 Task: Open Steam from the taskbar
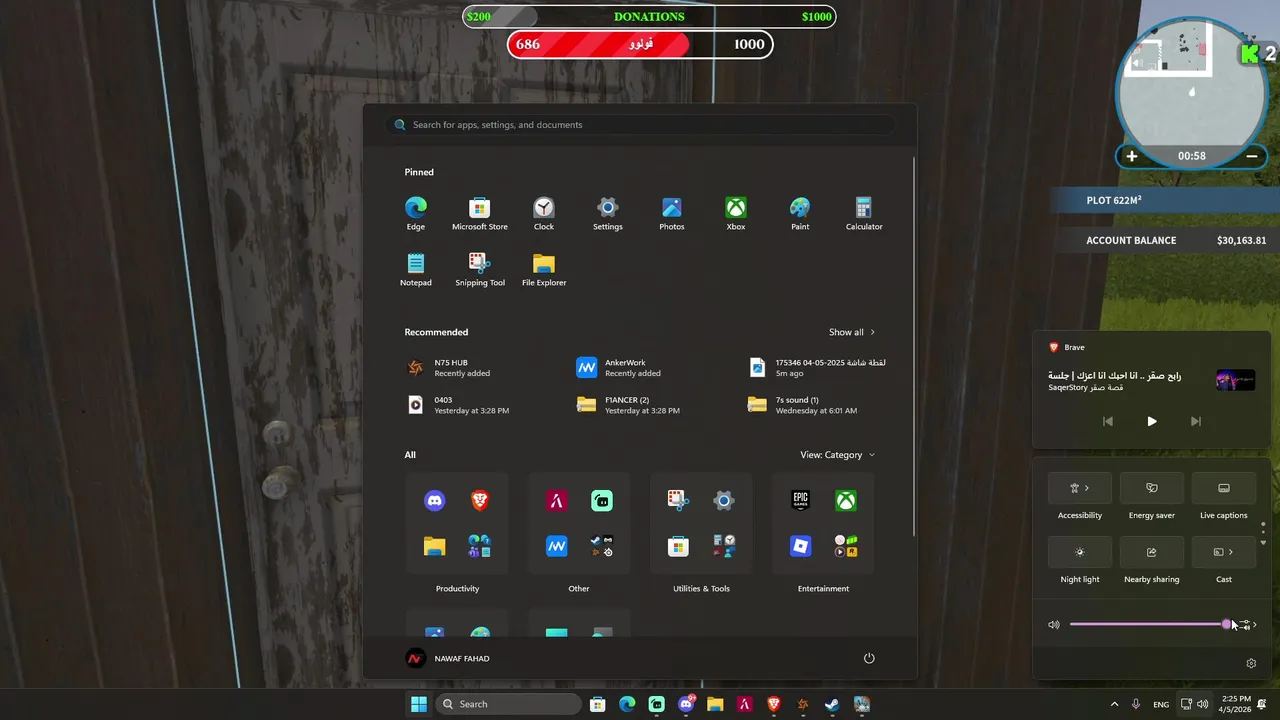click(x=832, y=704)
